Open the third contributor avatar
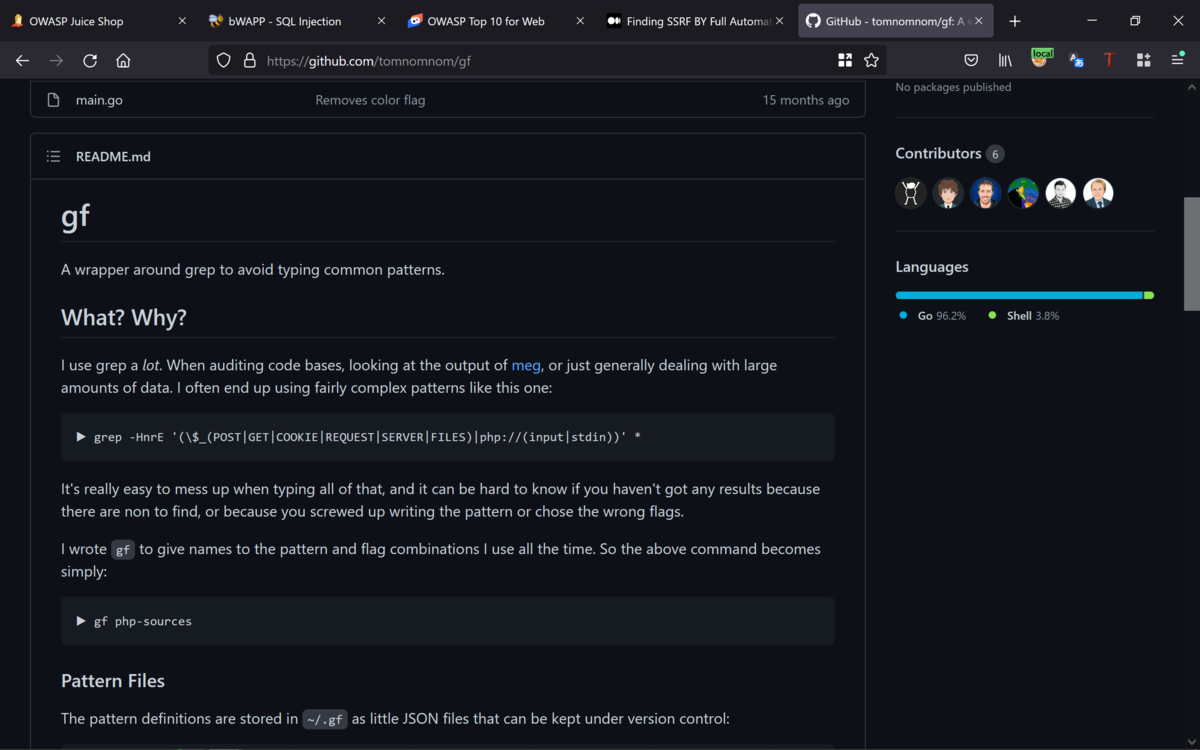 click(985, 193)
